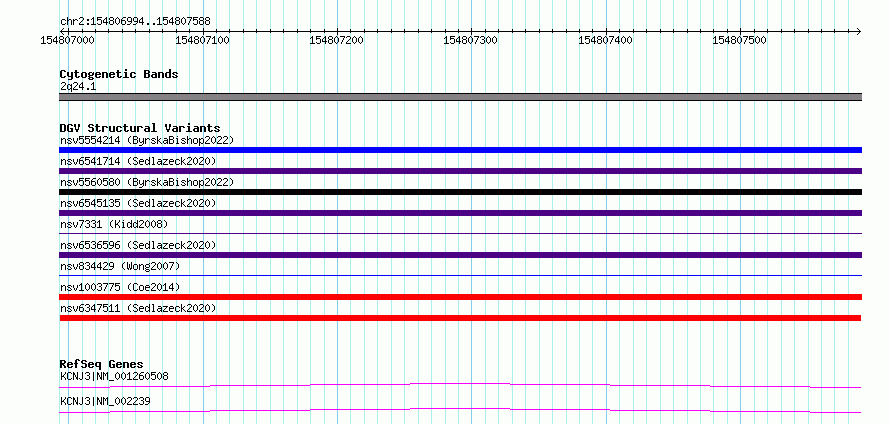Click the nsv1003775 (Coe2014) label
Screen dimensions: 890x424
[120, 287]
